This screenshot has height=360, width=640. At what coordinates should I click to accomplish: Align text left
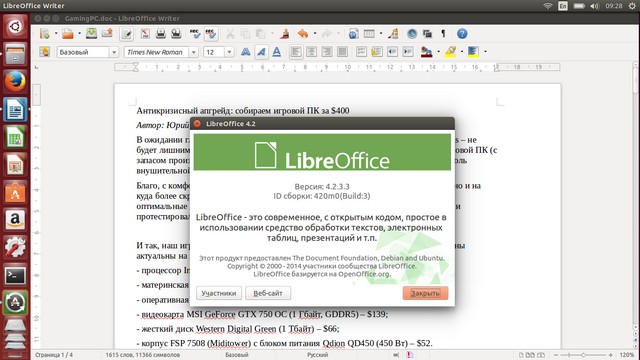click(296, 52)
